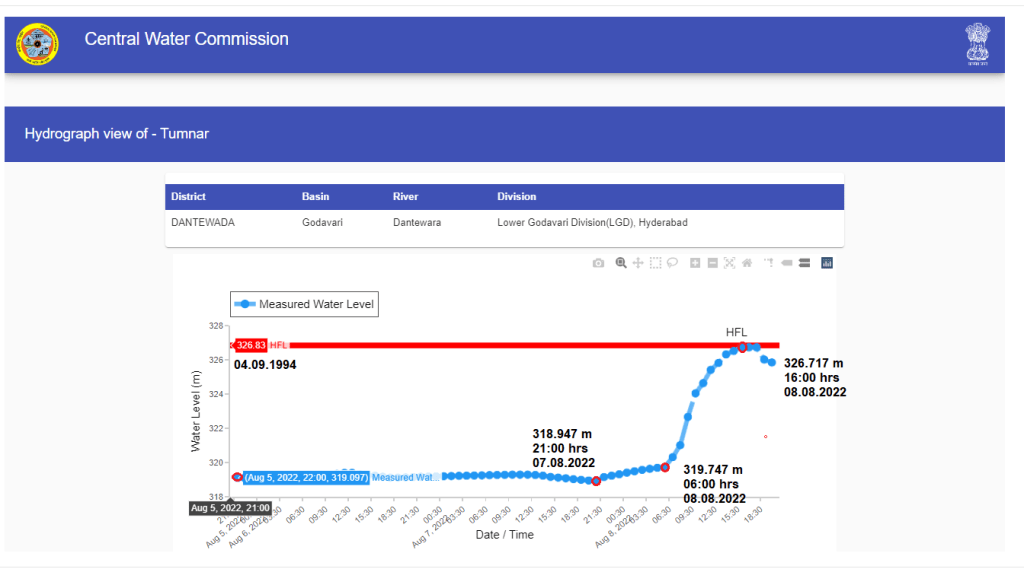Enable show closest data on hover
The height and width of the screenshot is (569, 1024).
click(787, 263)
